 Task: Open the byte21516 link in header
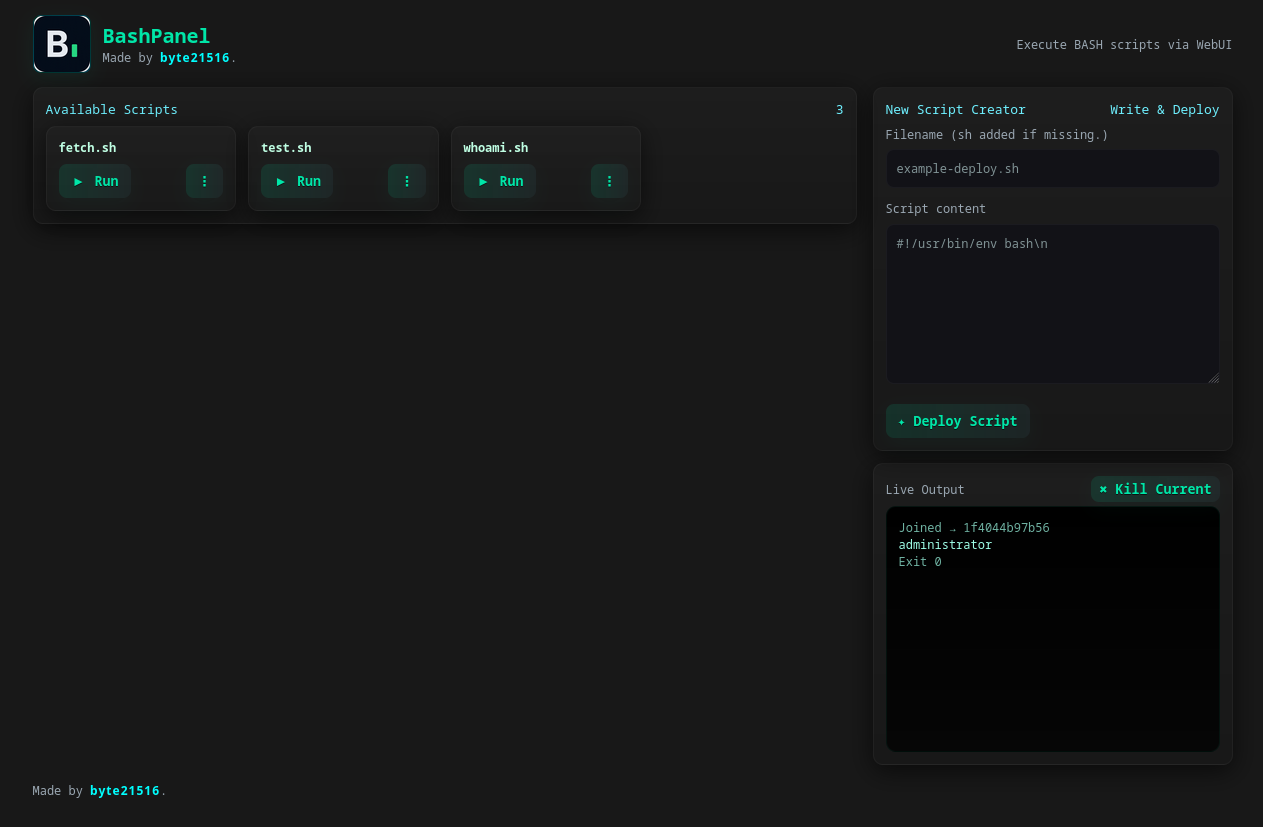[x=194, y=58]
